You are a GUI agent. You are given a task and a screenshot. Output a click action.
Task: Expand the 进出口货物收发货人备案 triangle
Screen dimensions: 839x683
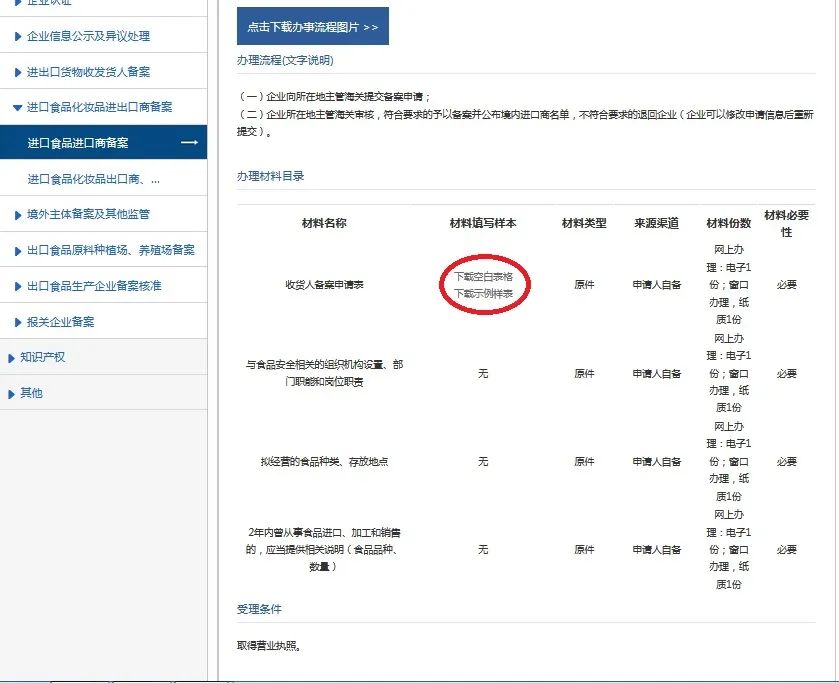click(18, 73)
